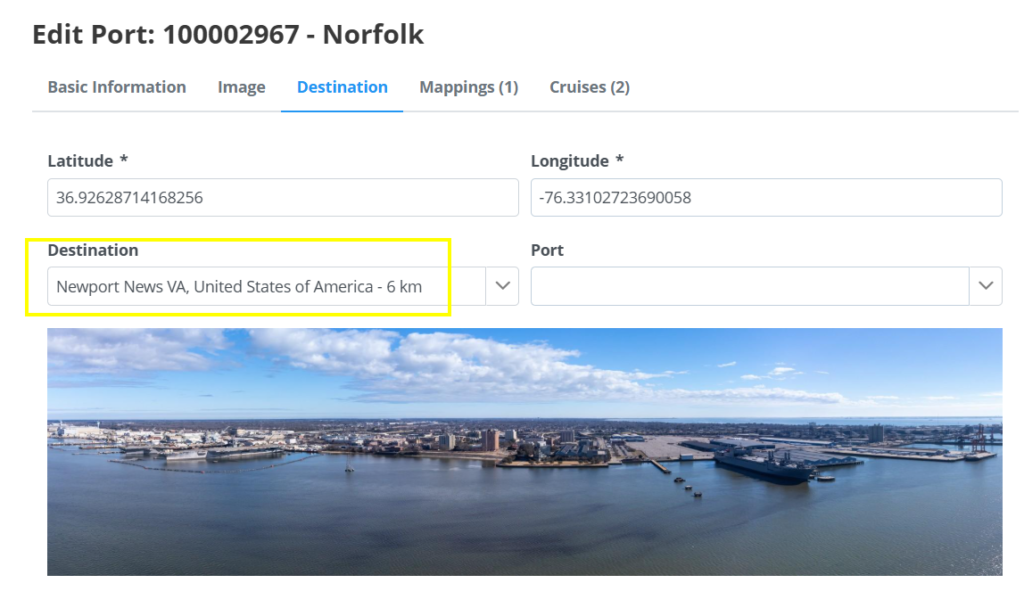Click the Destination field label

(x=93, y=250)
